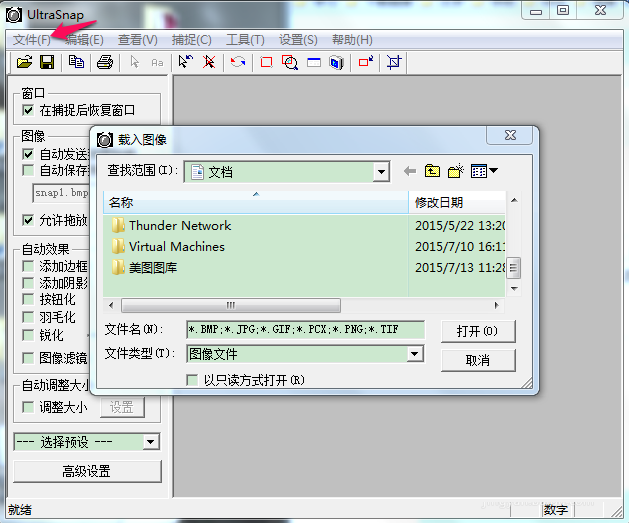
Task: Click the file list scroll up arrow
Action: [x=514, y=200]
